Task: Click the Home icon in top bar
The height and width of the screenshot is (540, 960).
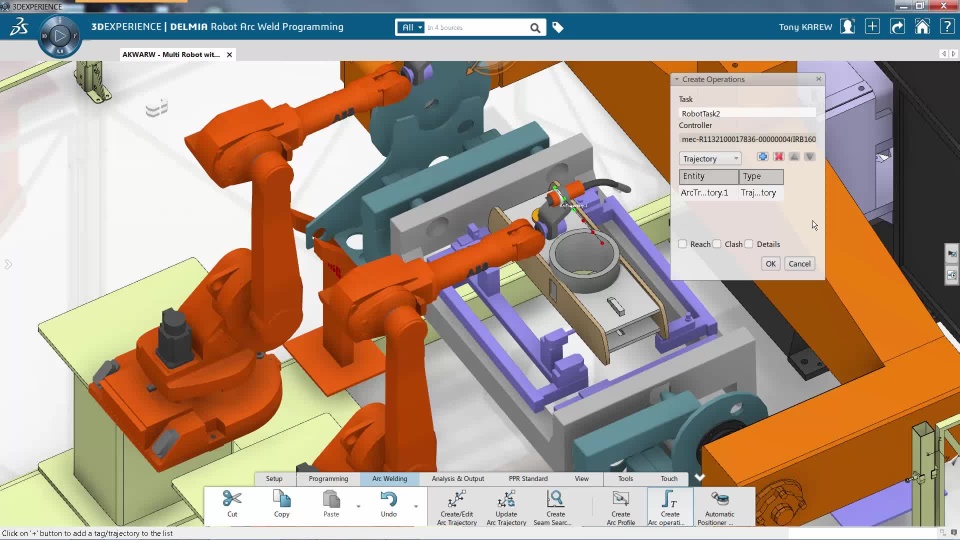Action: pyautogui.click(x=922, y=27)
